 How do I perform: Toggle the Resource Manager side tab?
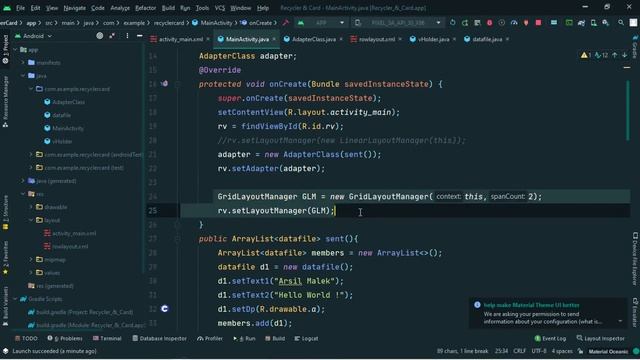(x=5, y=102)
